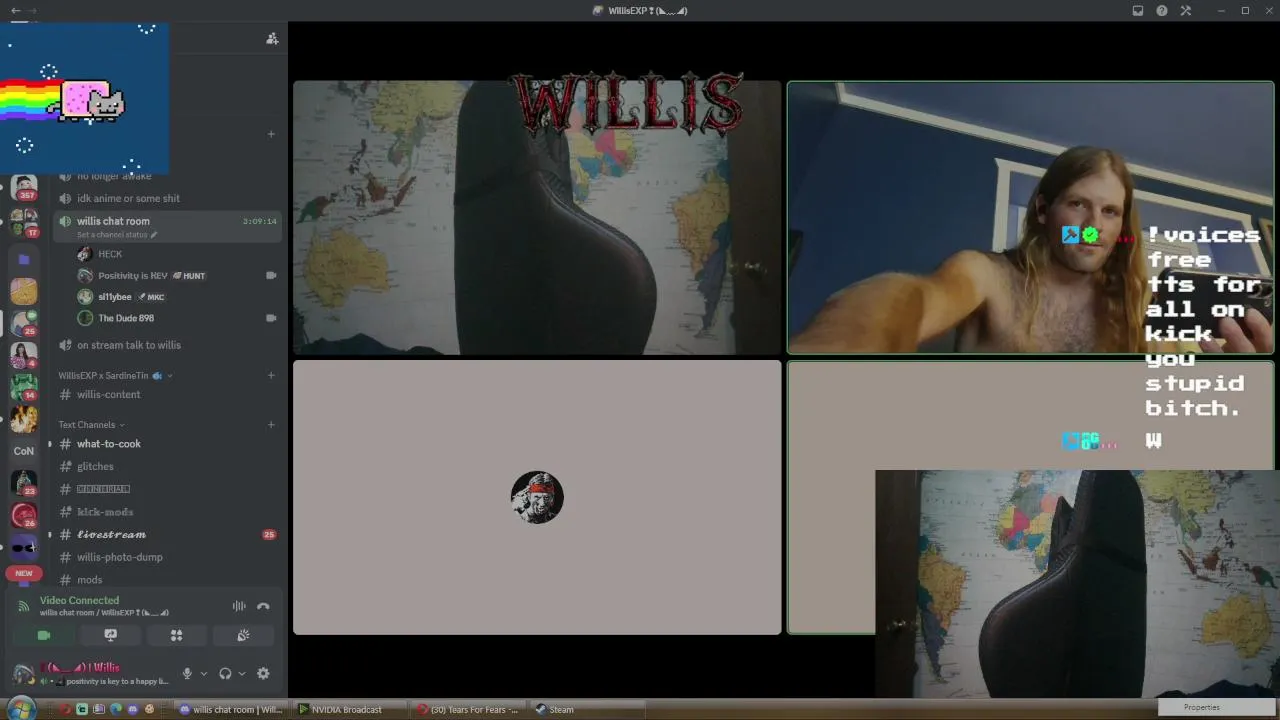Mute the microphone

tap(187, 674)
